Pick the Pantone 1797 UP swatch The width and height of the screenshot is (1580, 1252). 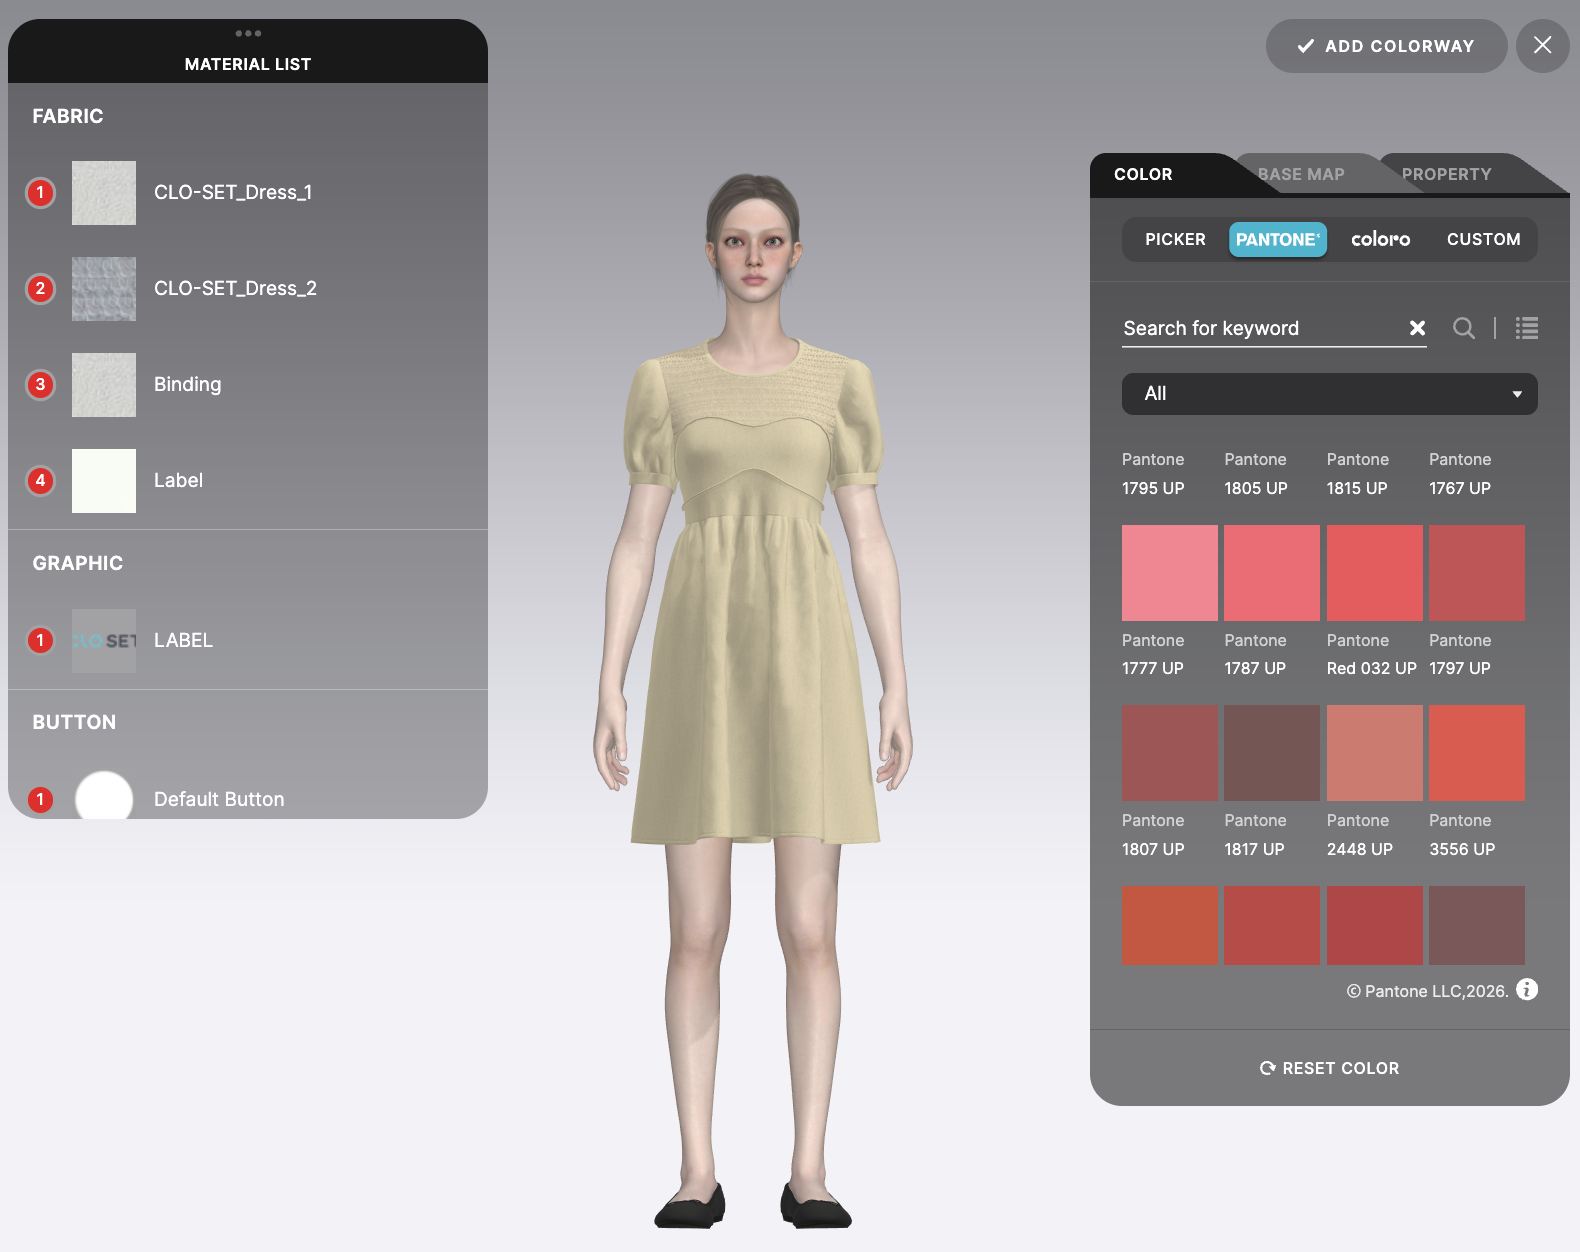[x=1477, y=573]
